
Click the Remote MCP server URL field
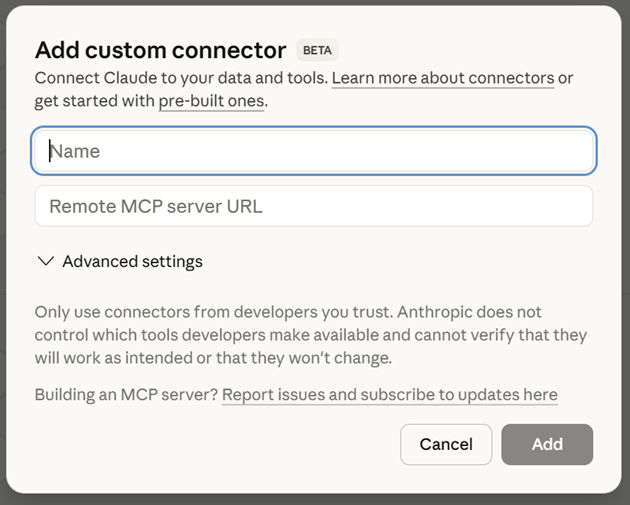(x=314, y=206)
